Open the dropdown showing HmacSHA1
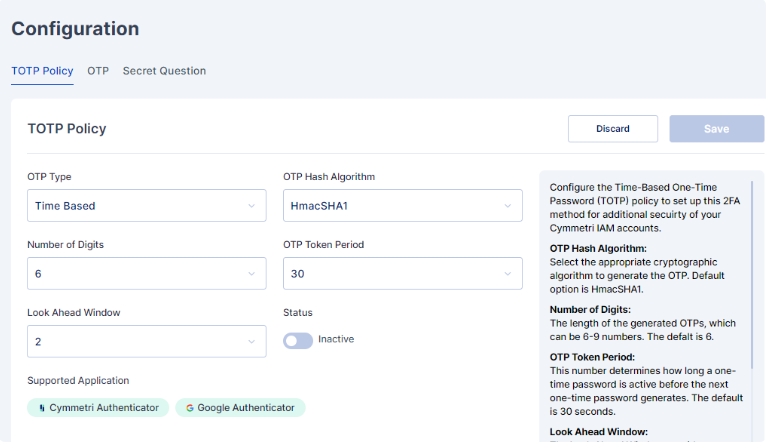 coord(395,206)
